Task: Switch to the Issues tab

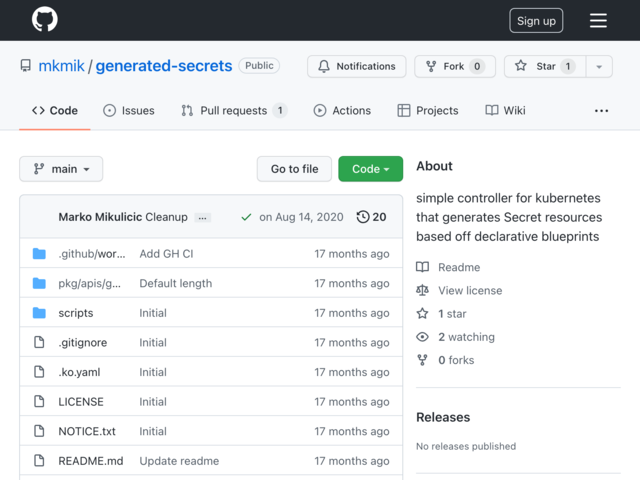Action: [x=129, y=111]
